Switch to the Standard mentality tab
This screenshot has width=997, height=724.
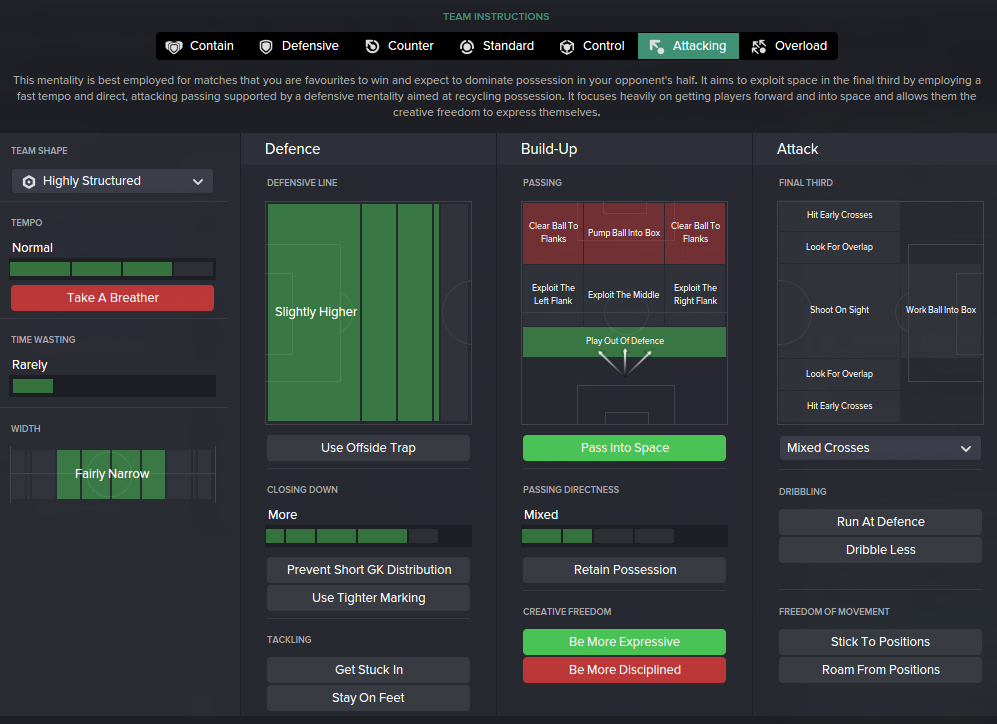coord(497,46)
